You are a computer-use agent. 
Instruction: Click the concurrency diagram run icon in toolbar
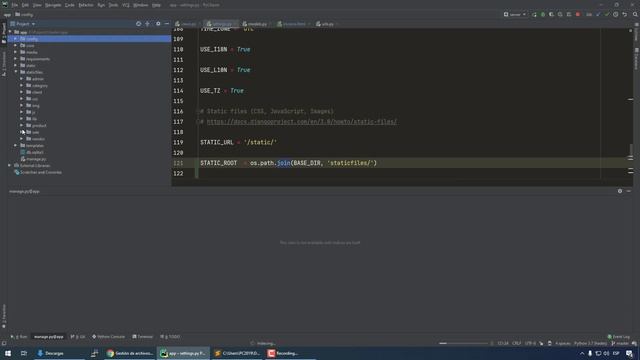tap(569, 14)
